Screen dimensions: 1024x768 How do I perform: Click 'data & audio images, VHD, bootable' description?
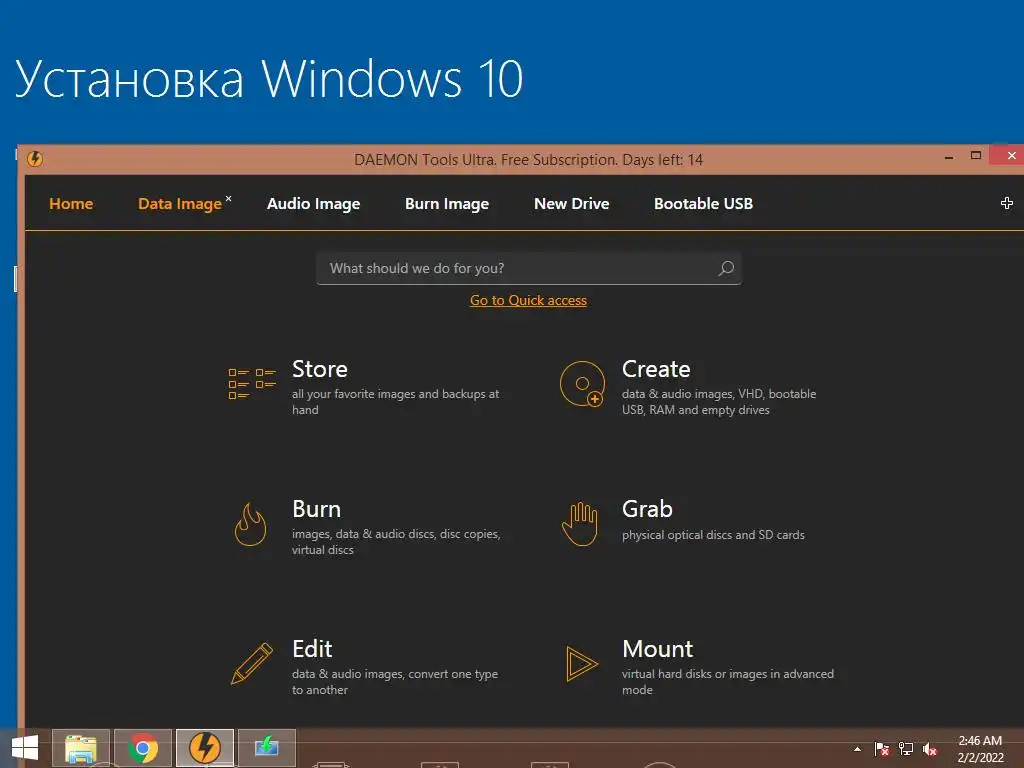(x=719, y=394)
